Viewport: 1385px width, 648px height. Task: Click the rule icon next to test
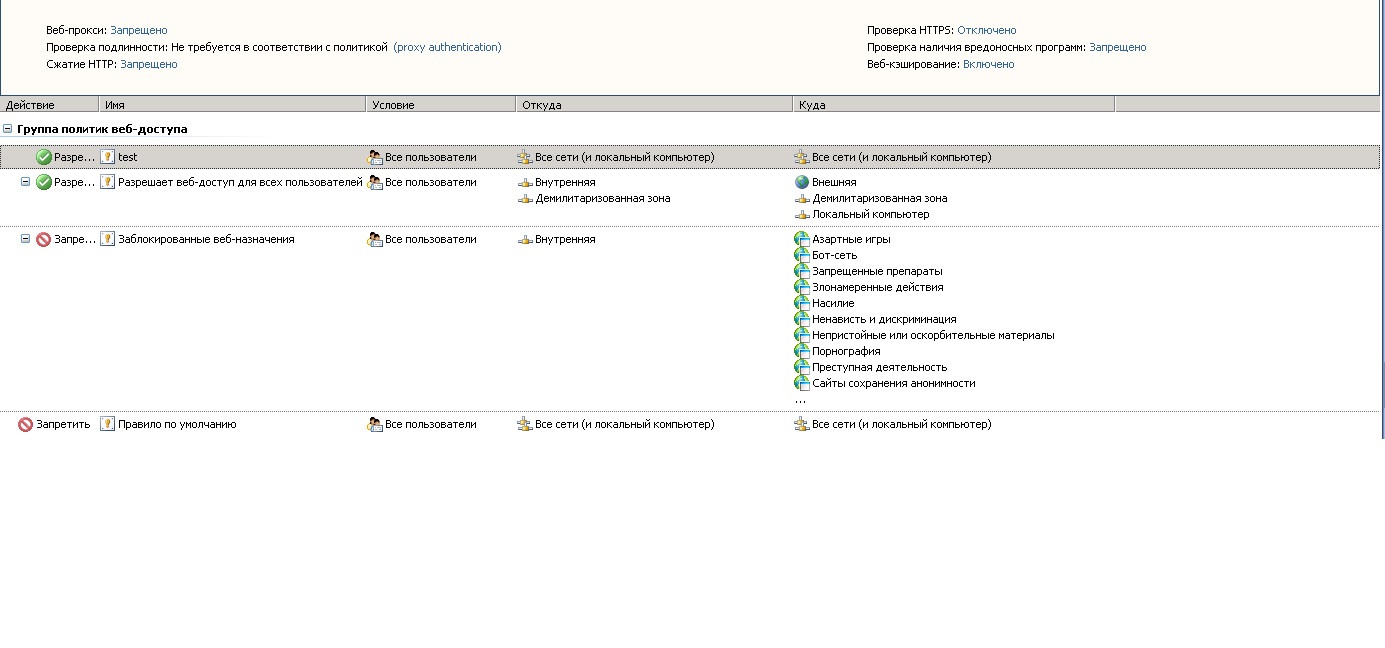tap(108, 157)
